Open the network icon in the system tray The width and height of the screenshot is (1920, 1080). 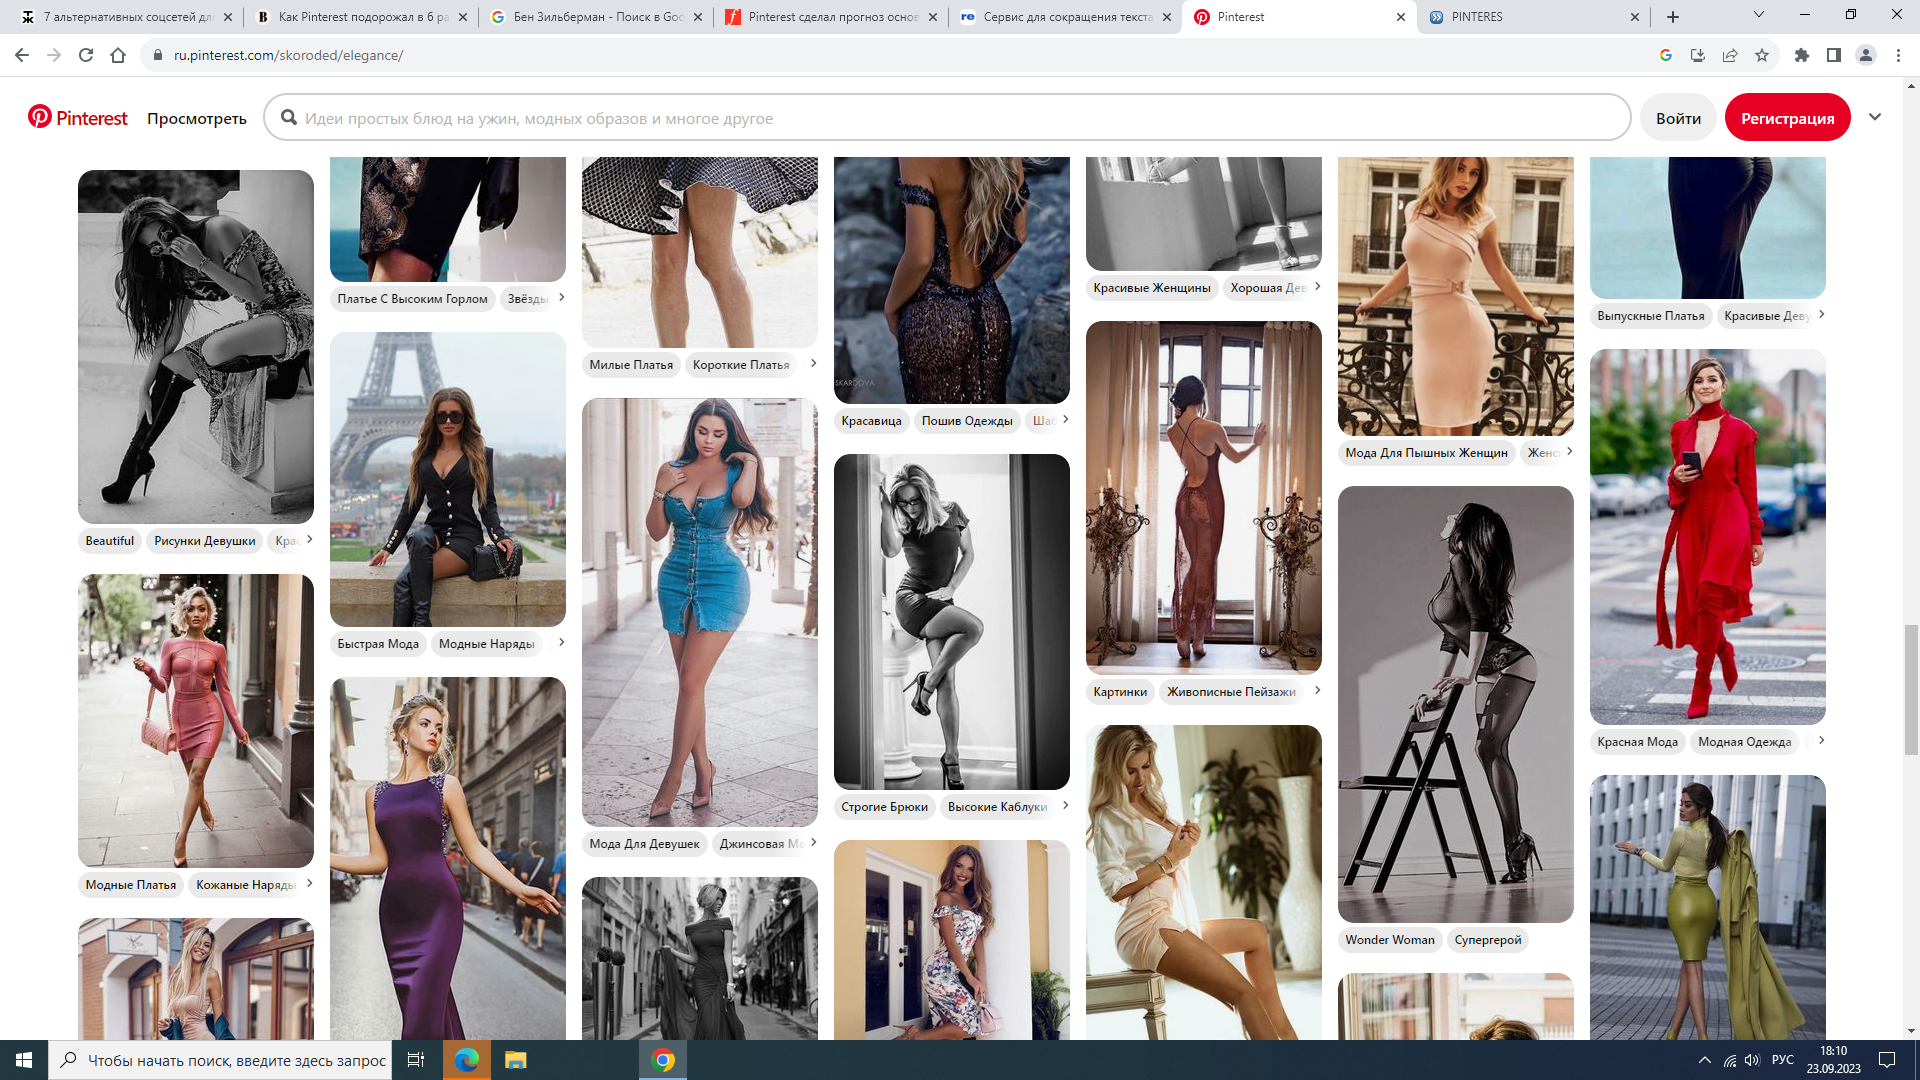point(1730,1060)
